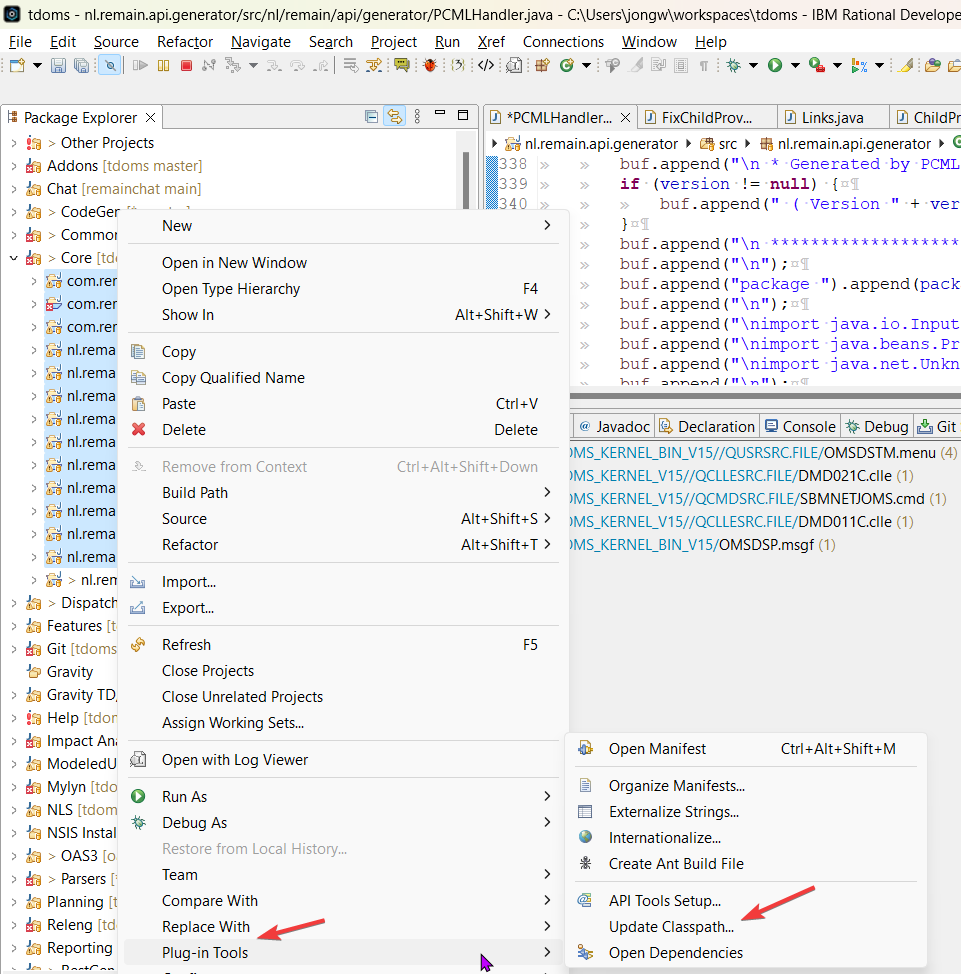Click the Refresh icon in context menu
The image size is (961, 974).
point(139,645)
